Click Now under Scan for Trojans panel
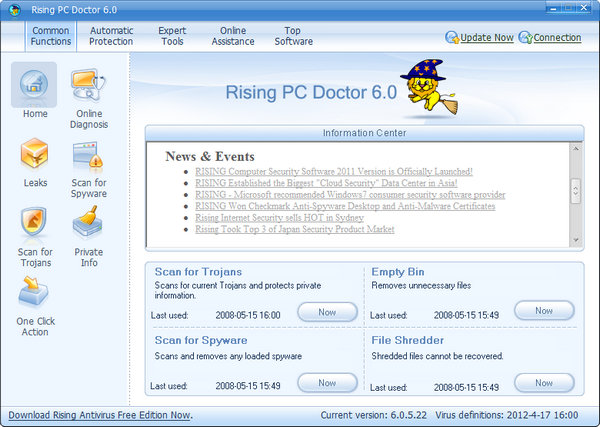 (x=327, y=312)
